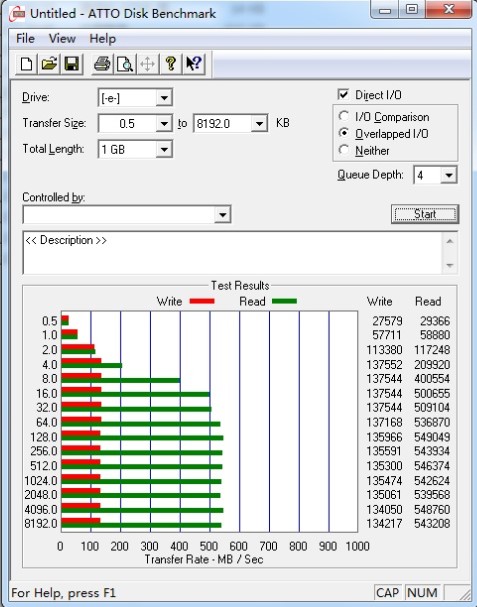Open the Transfer Size maximum 8192.0 dropdown

click(259, 123)
